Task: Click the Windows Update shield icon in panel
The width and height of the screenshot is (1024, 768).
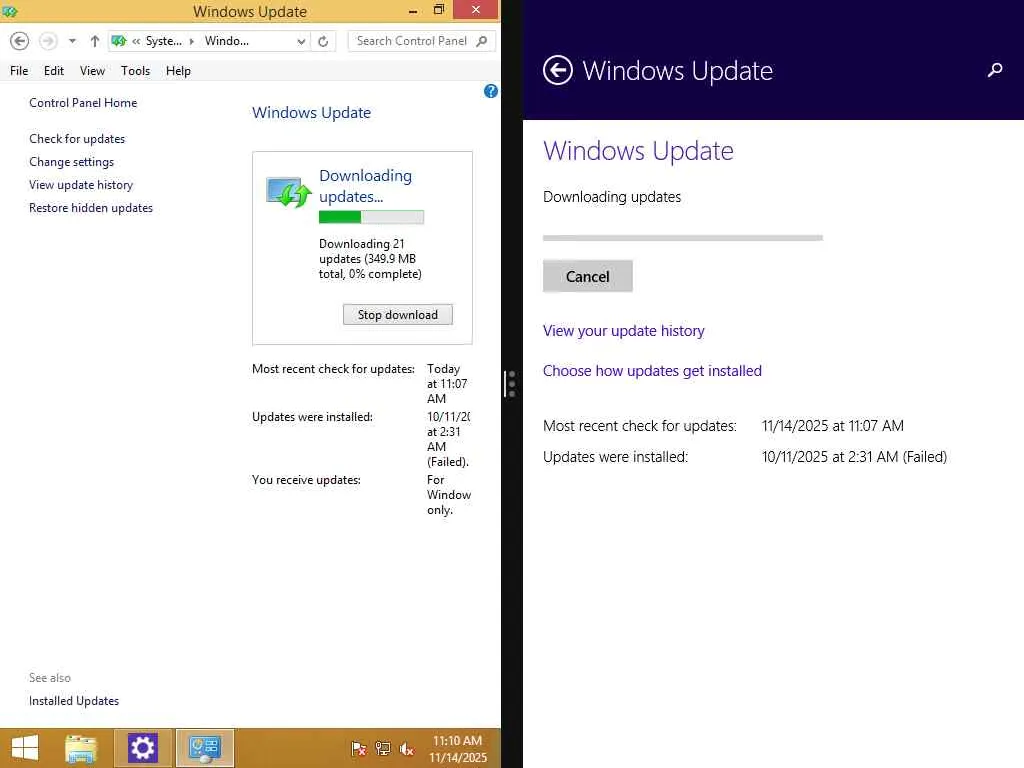Action: 288,192
